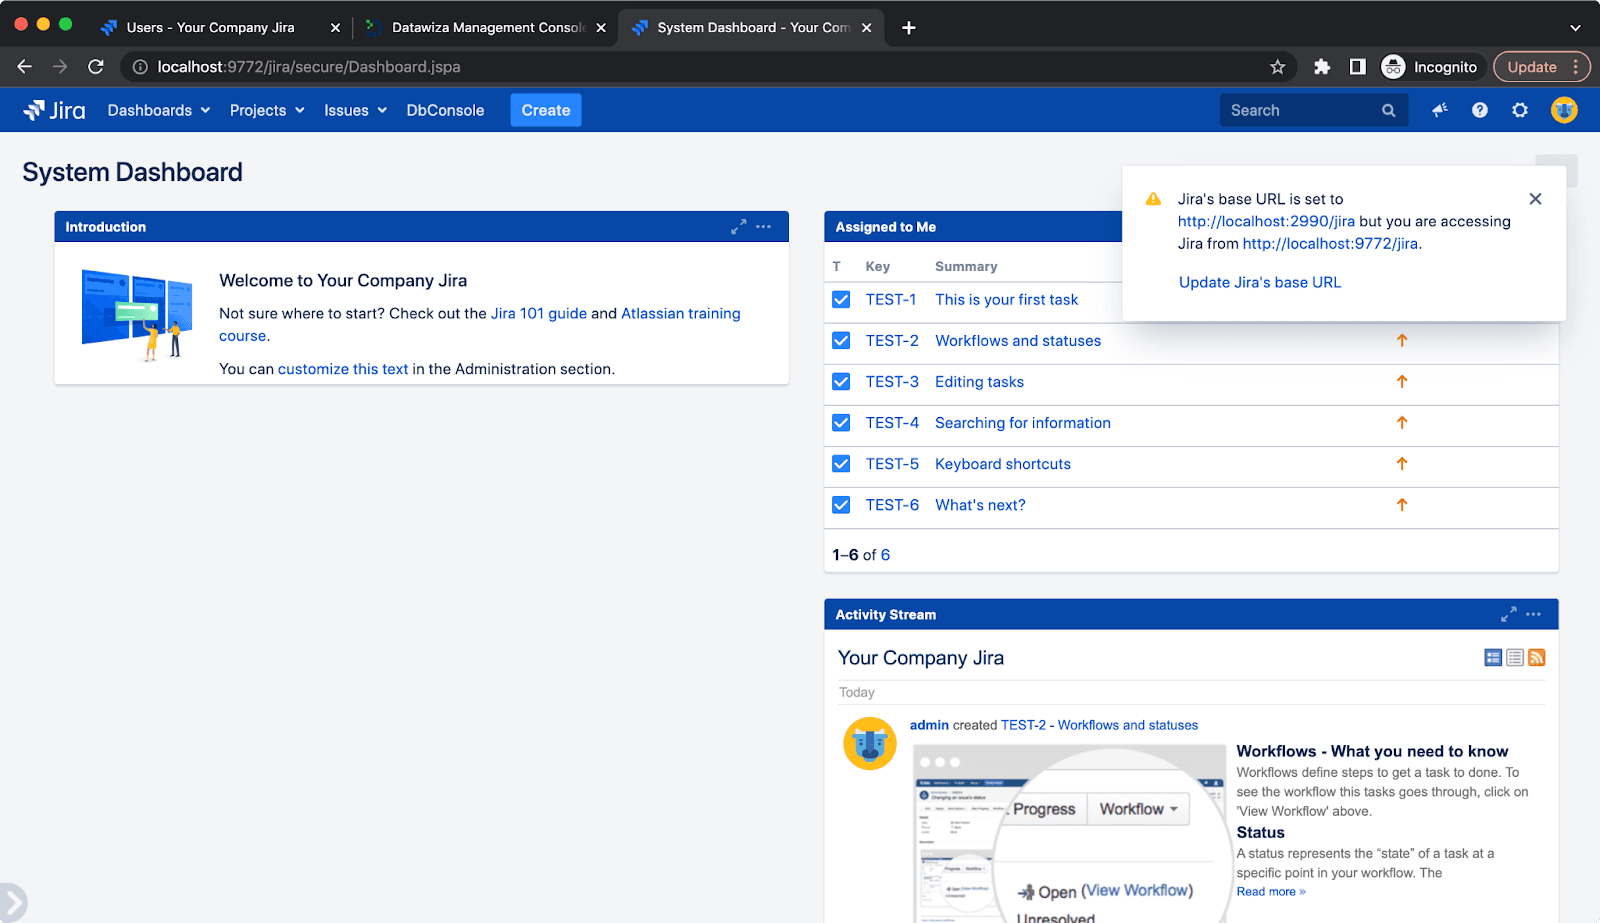Image resolution: width=1600 pixels, height=923 pixels.
Task: Click the task type icon for TEST-5
Action: (841, 464)
